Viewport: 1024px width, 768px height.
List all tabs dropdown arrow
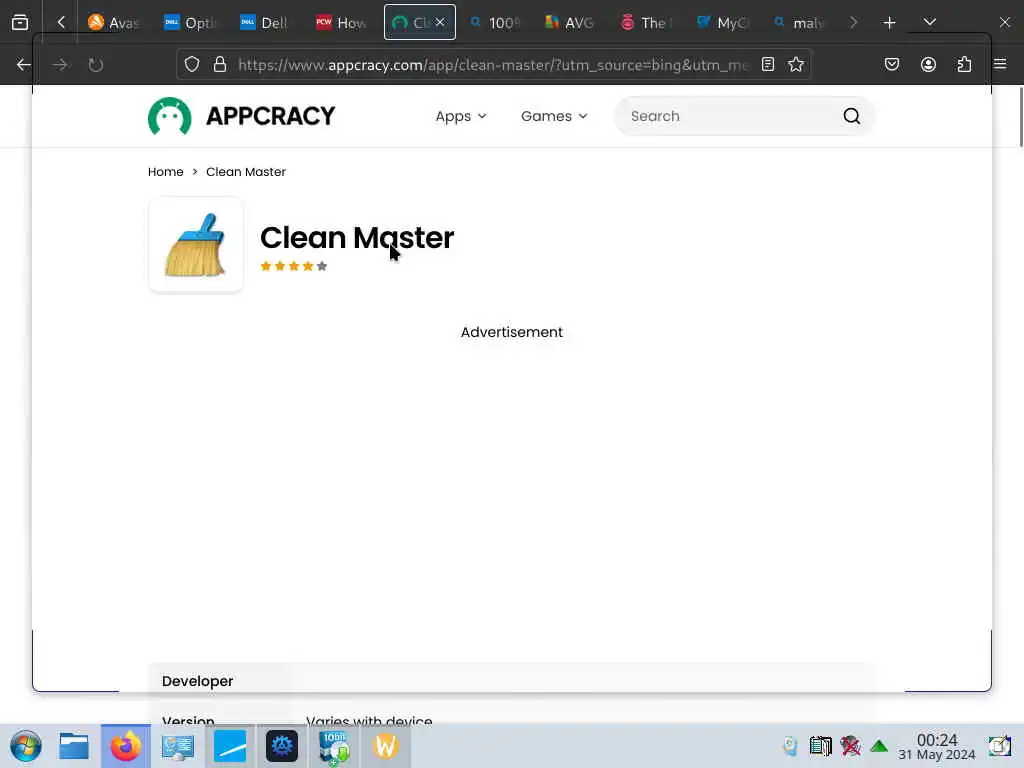[929, 22]
